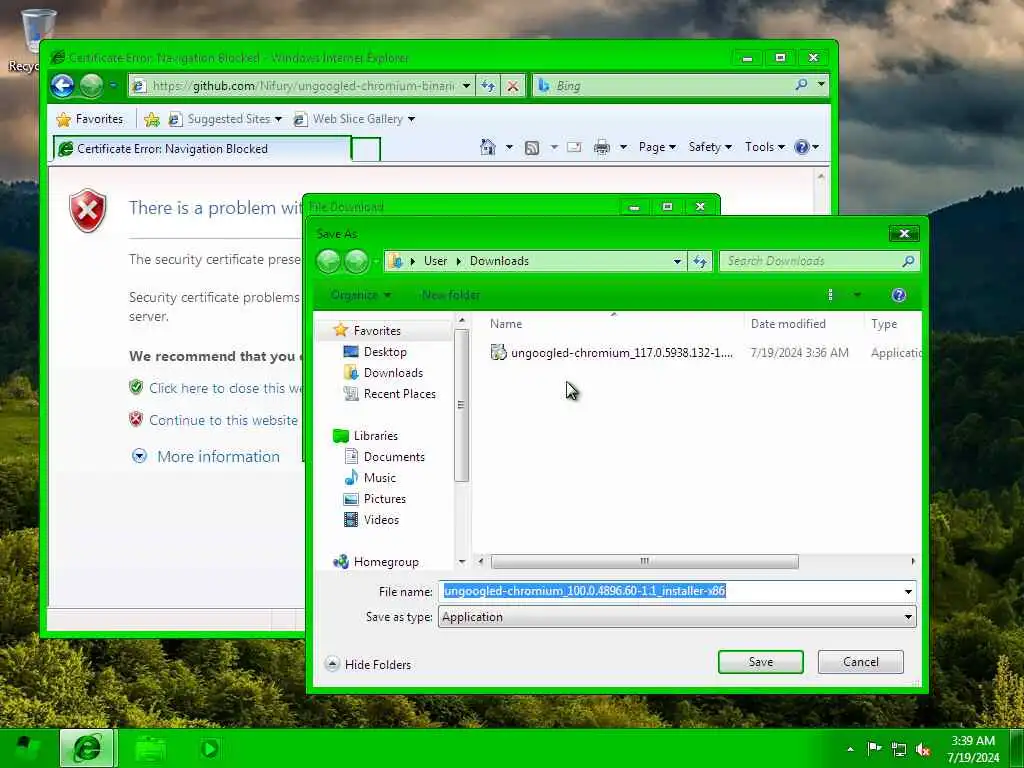The width and height of the screenshot is (1024, 768).
Task: Click the Save button
Action: click(760, 662)
